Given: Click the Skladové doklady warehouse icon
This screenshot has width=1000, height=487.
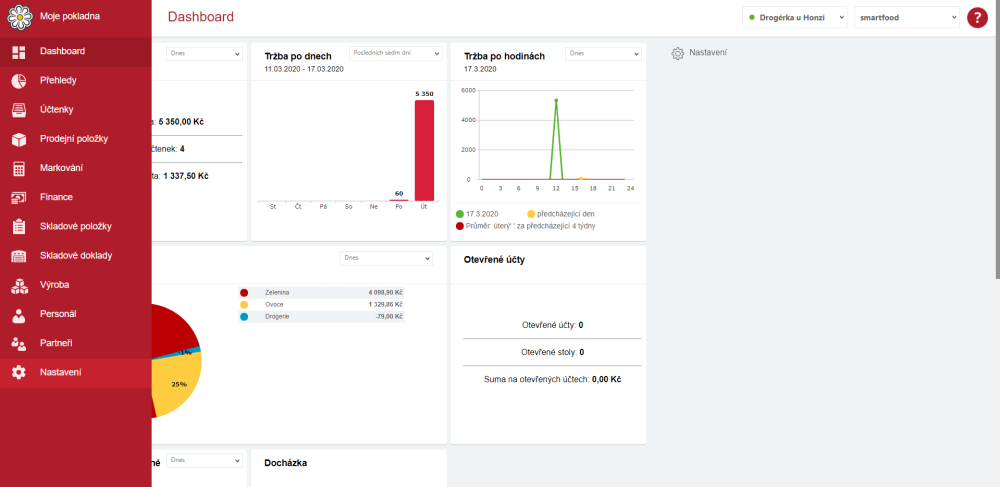Looking at the screenshot, I should pyautogui.click(x=18, y=256).
